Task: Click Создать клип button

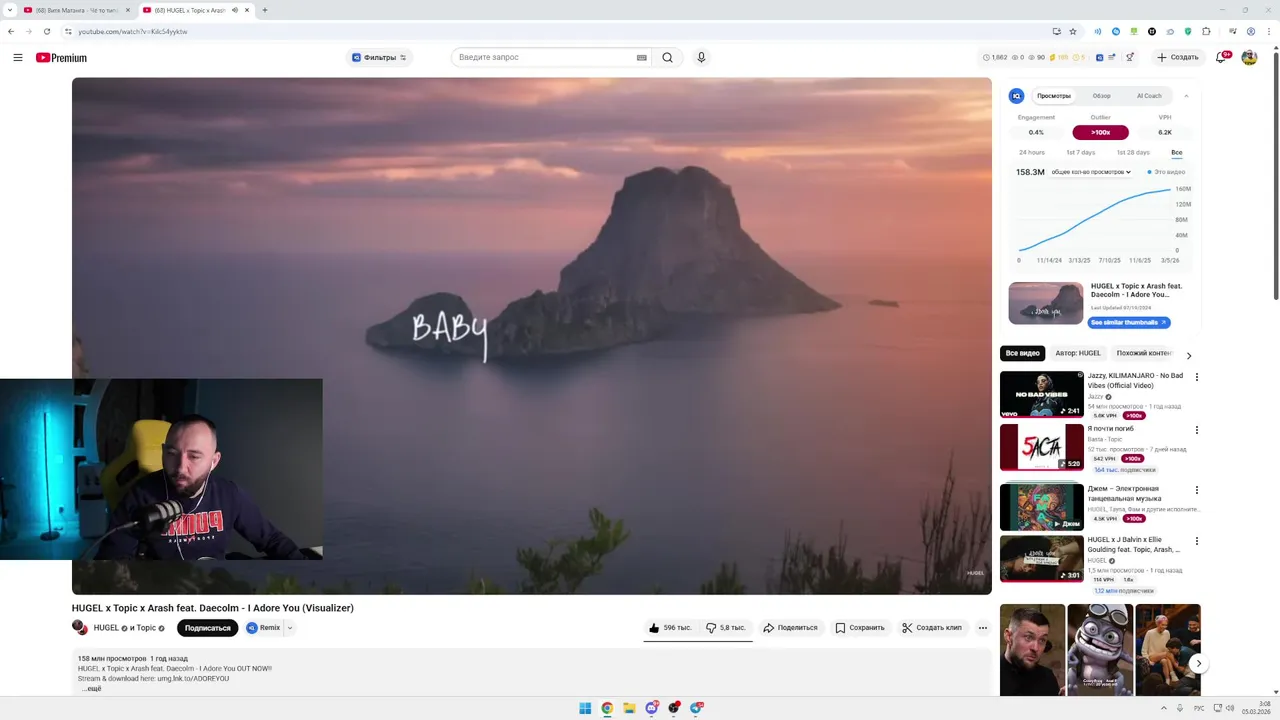Action: [932, 628]
